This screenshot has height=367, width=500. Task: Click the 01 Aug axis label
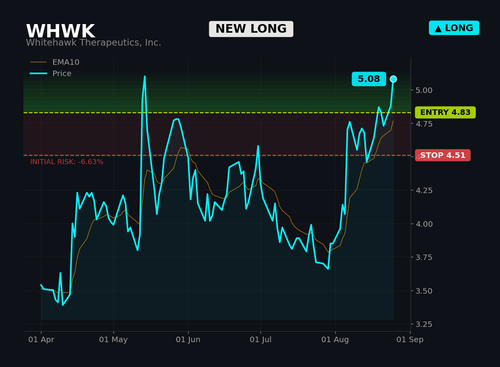[x=335, y=340]
